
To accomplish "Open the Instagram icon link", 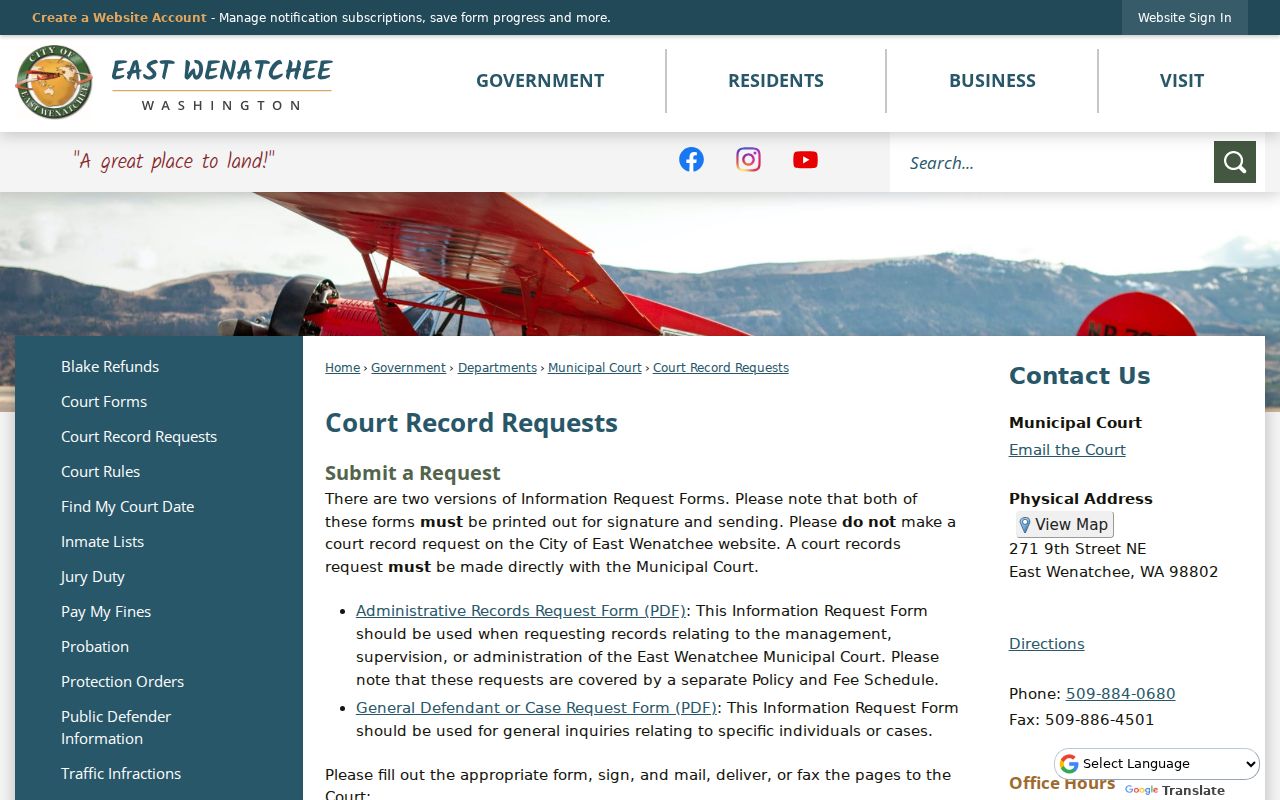I will pos(748,160).
